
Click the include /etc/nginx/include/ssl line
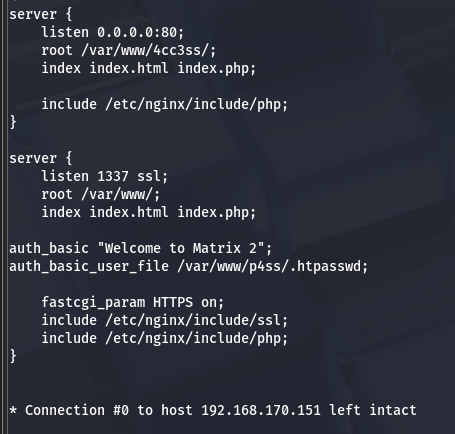165,321
